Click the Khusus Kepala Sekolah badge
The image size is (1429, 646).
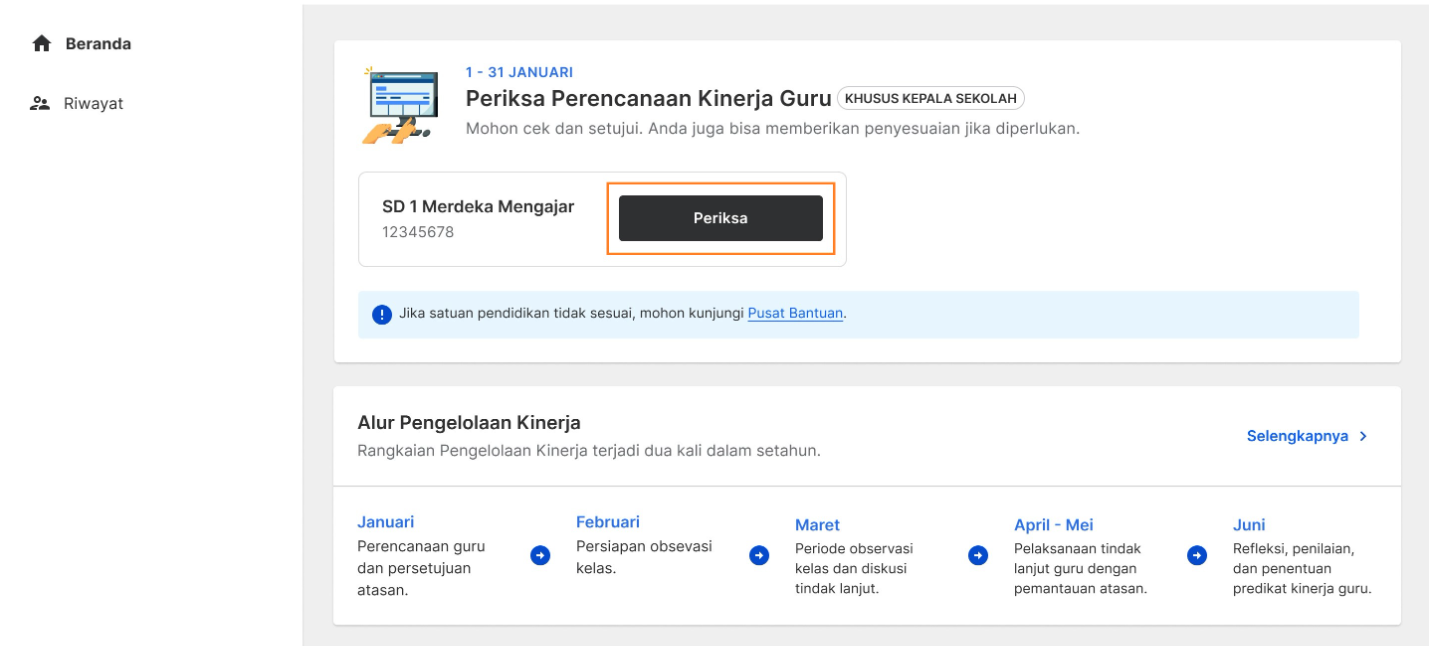pos(930,98)
